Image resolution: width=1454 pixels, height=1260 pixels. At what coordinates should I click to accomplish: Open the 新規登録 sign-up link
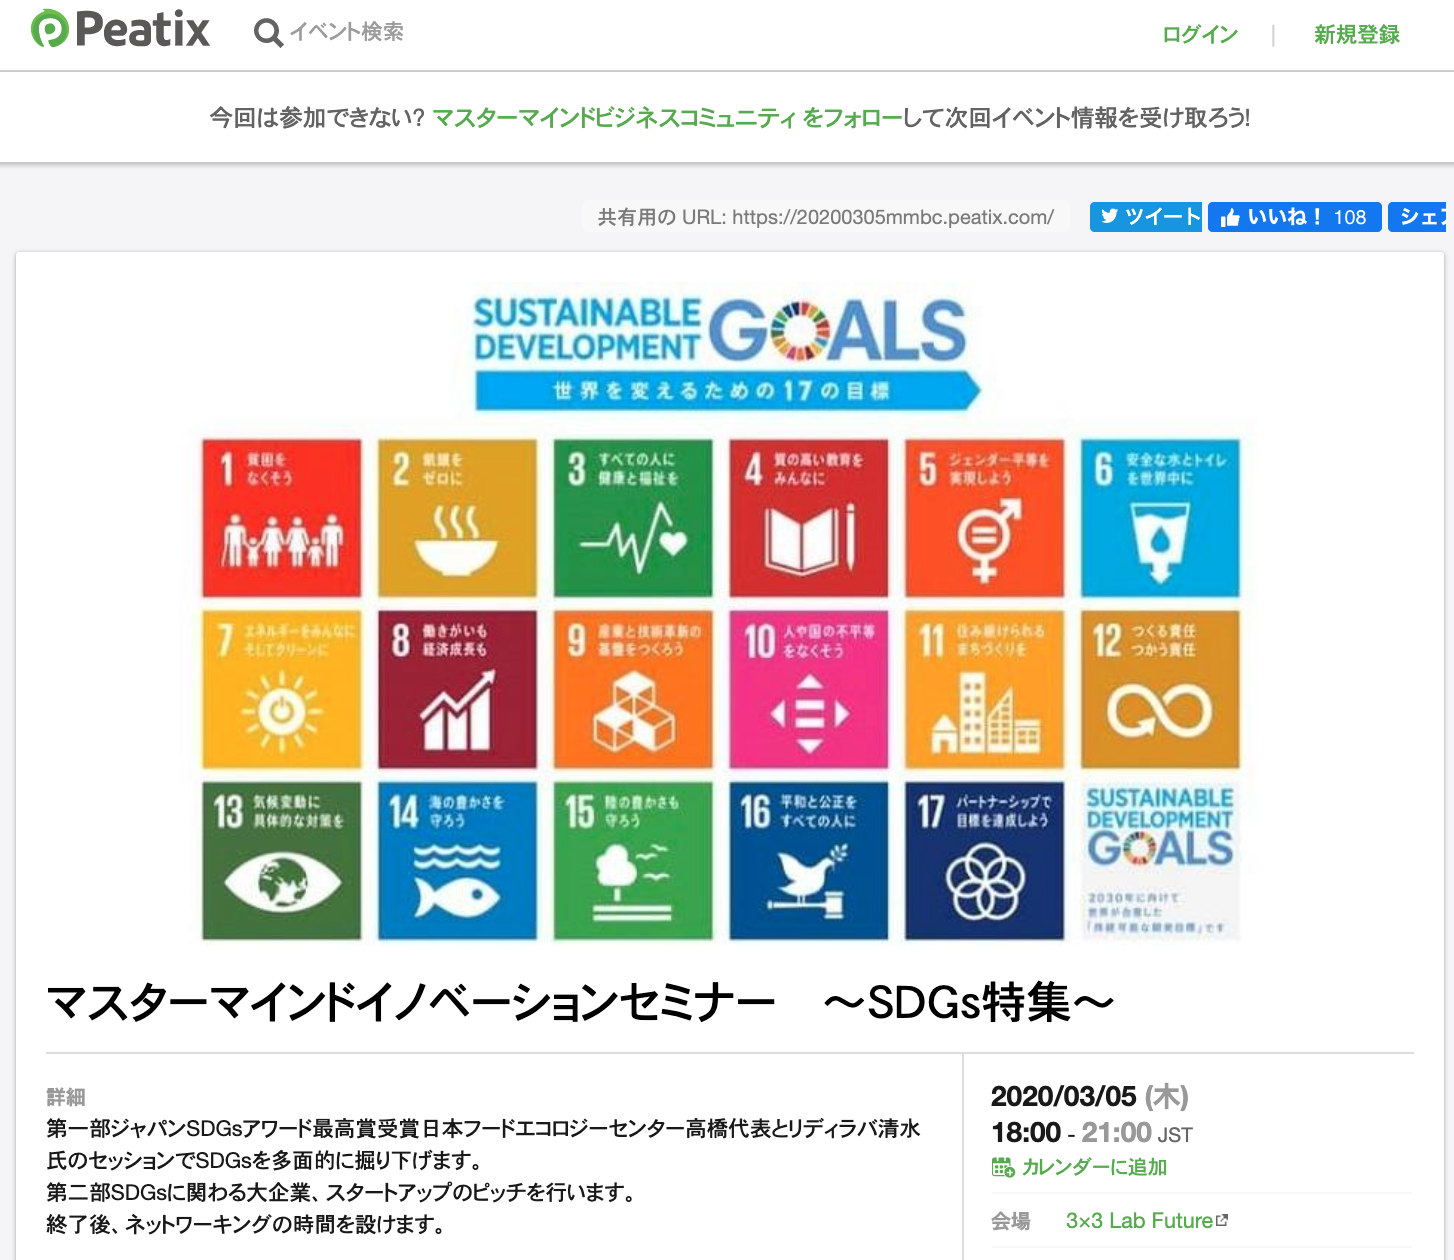1357,35
